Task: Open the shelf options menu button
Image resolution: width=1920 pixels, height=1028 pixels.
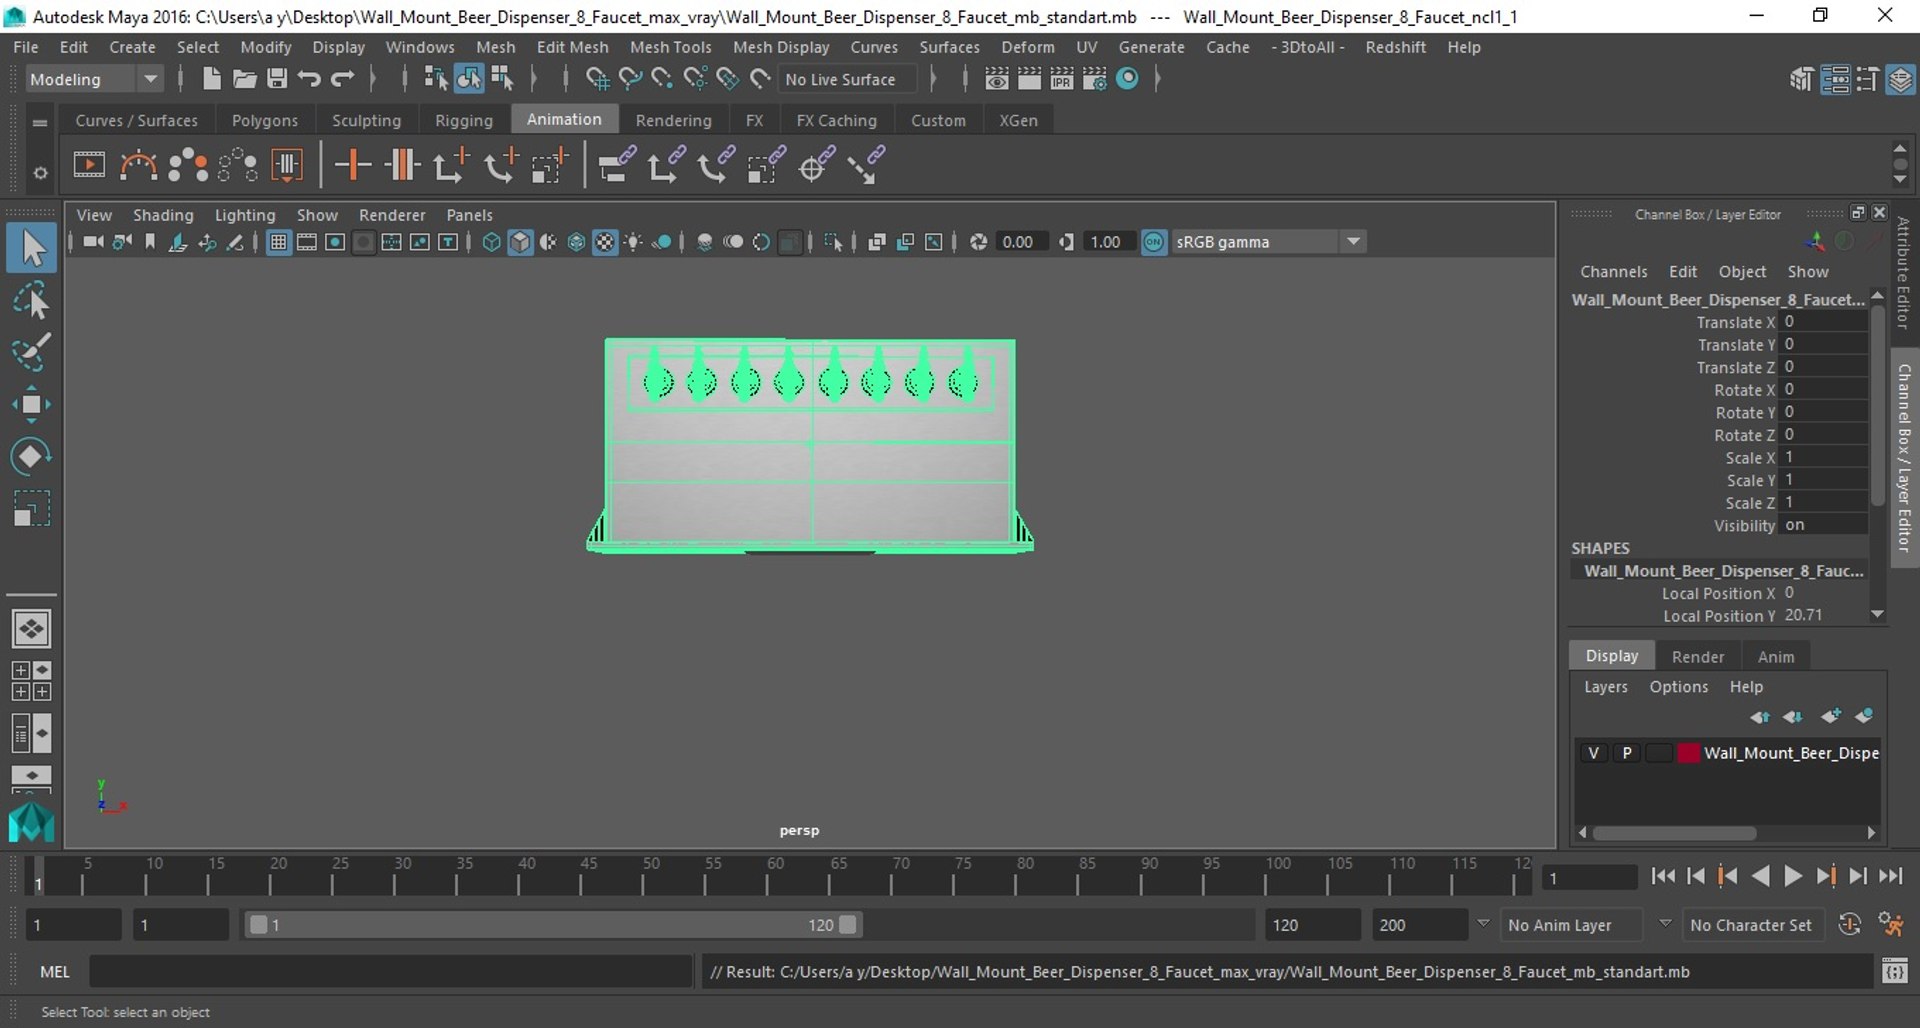Action: (x=40, y=172)
